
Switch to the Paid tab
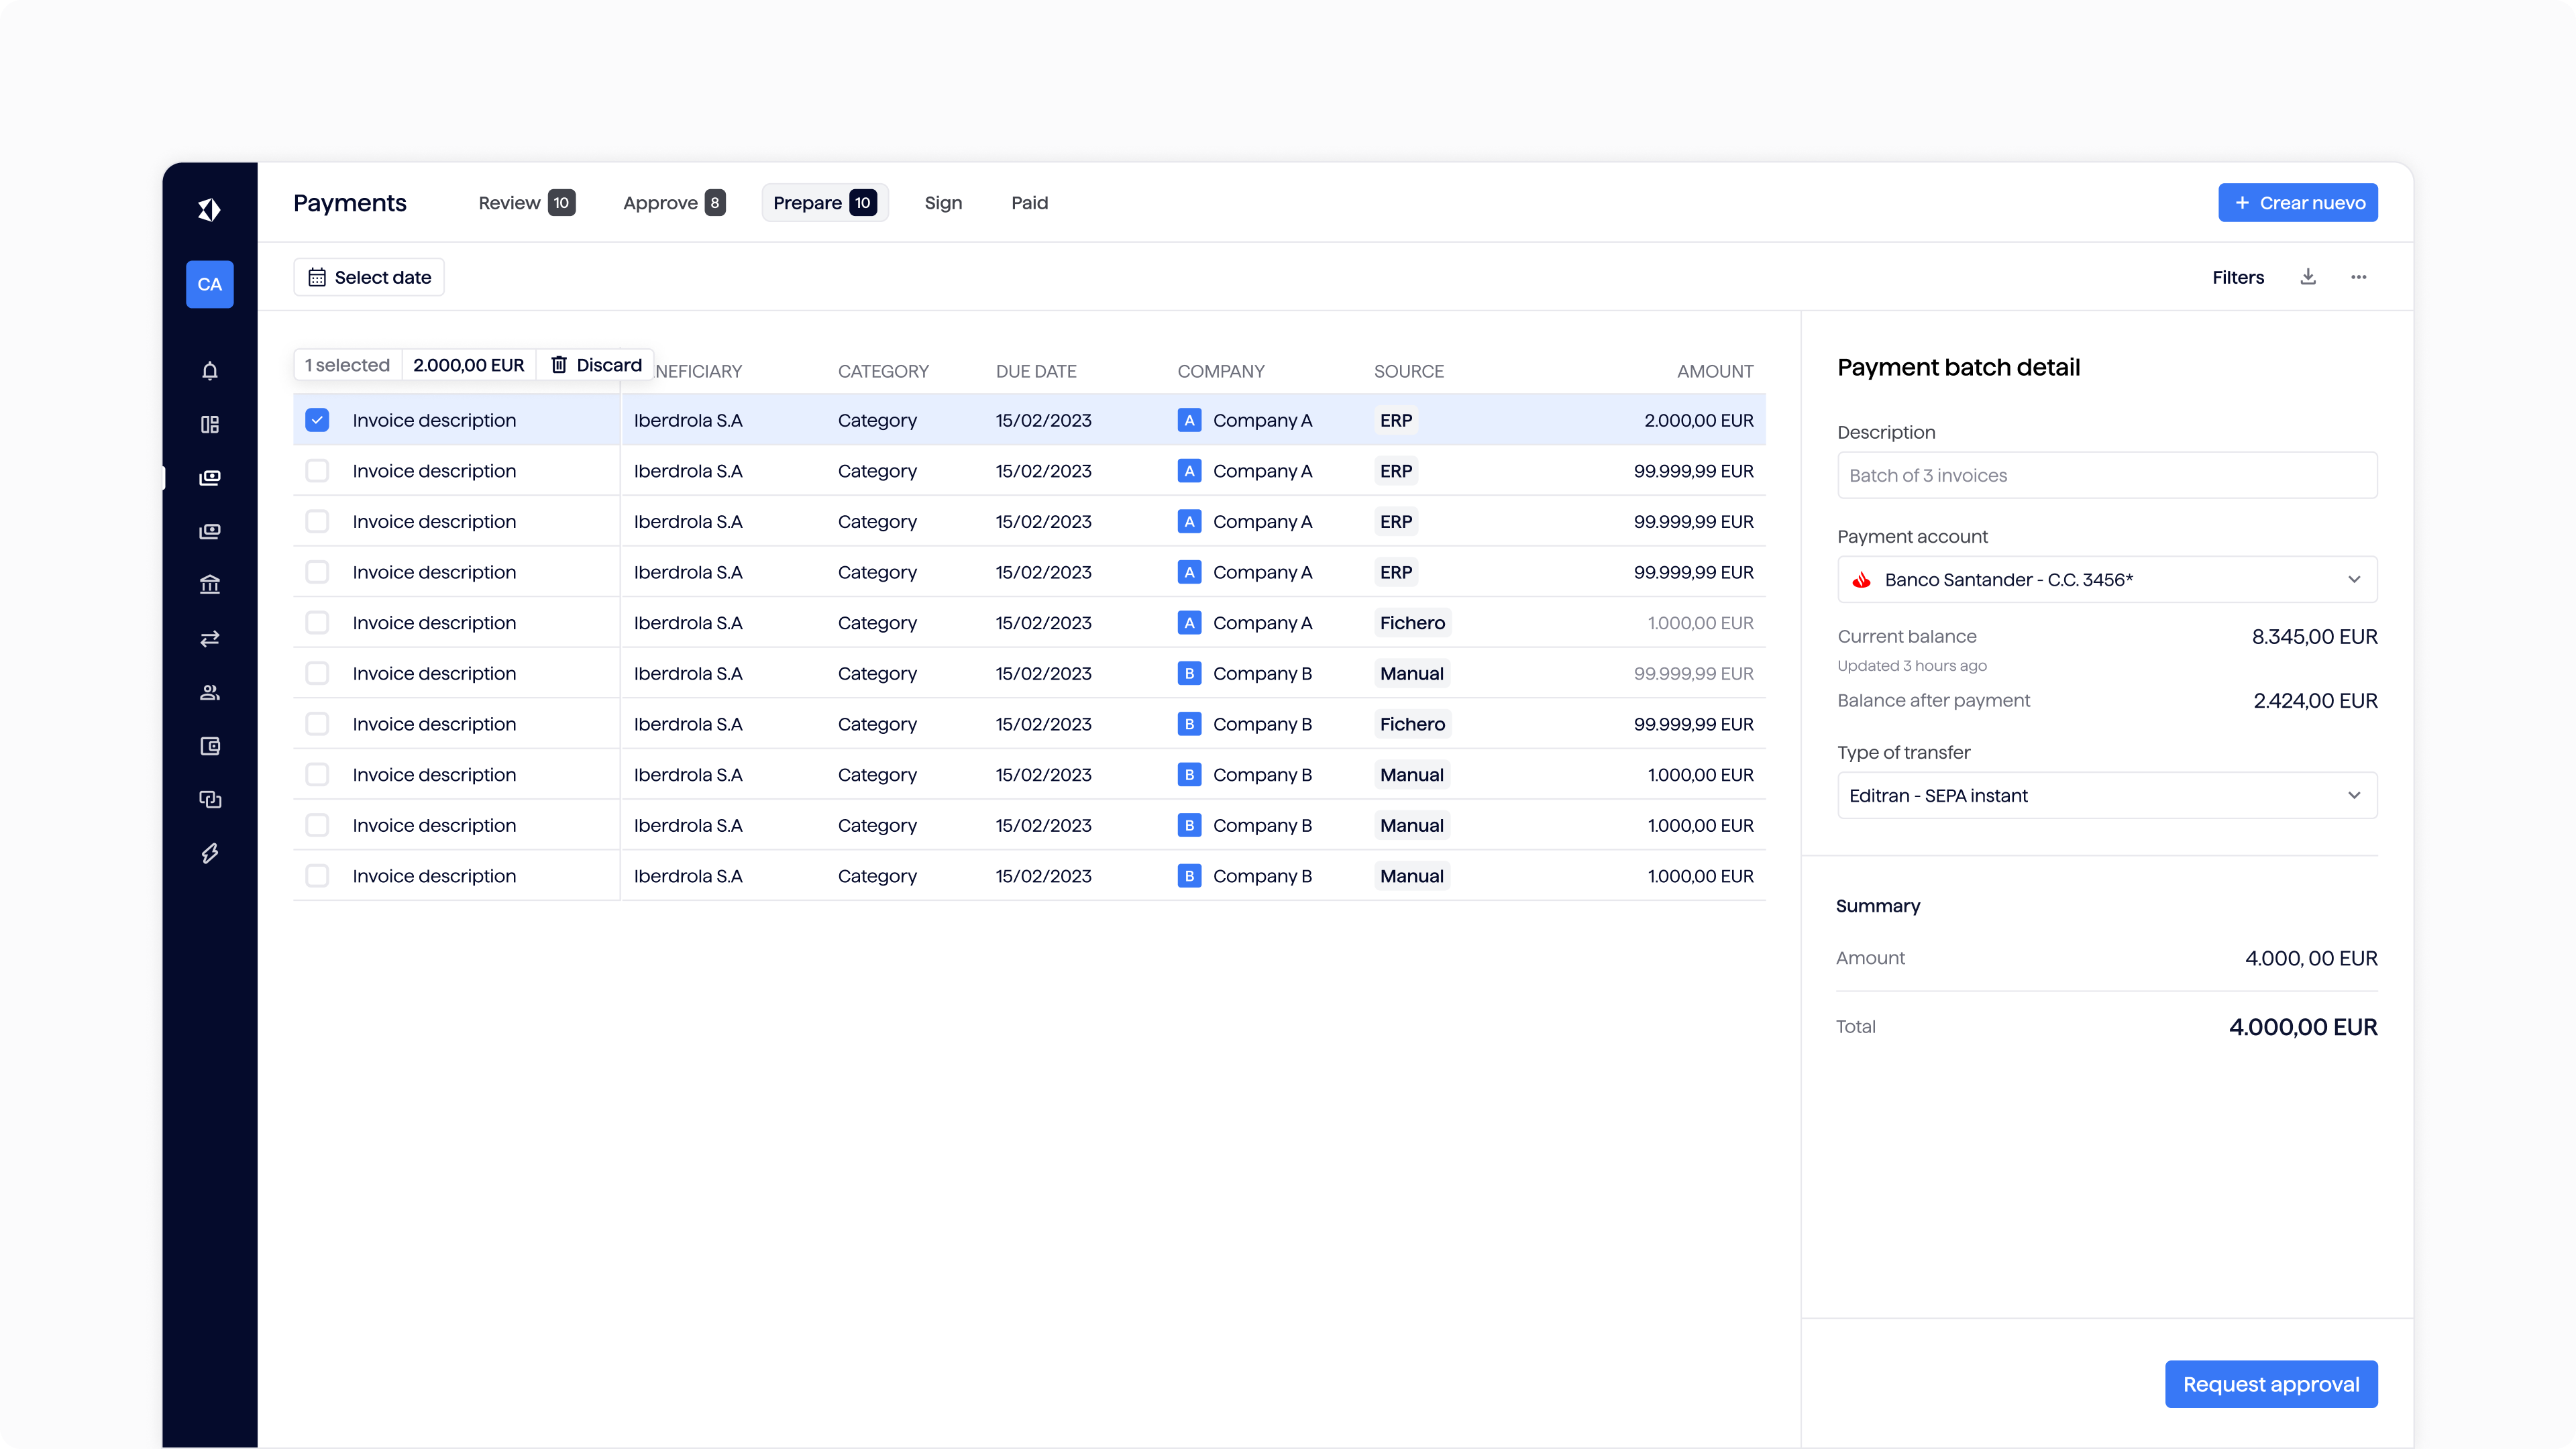(x=1029, y=203)
